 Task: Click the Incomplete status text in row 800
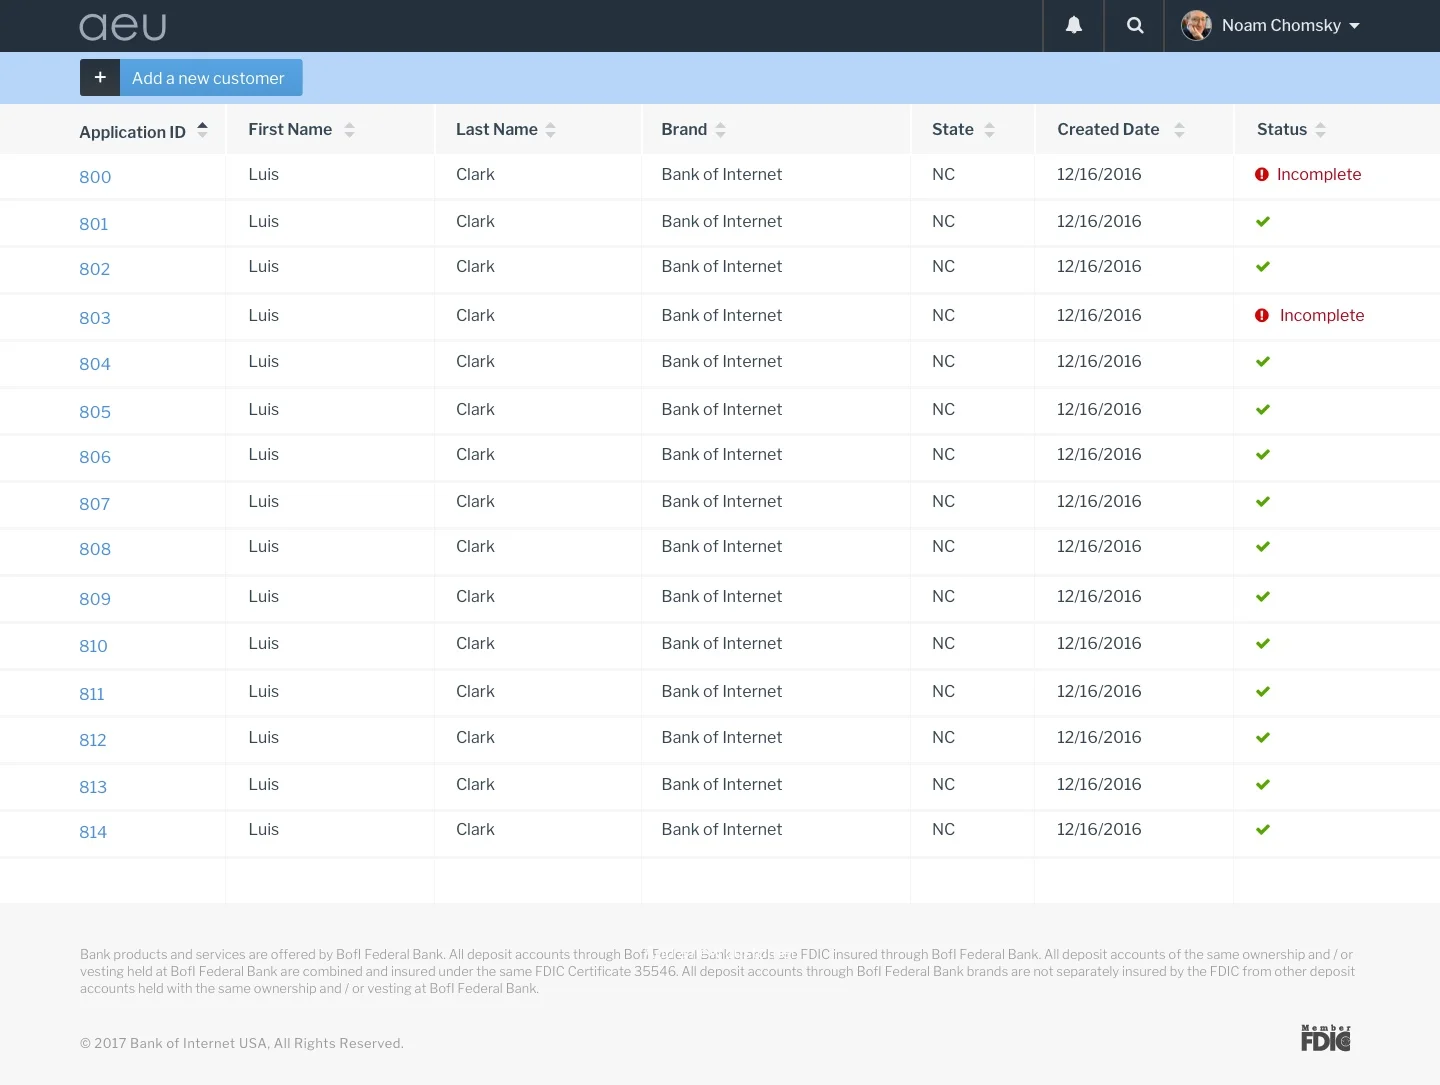[x=1319, y=174]
